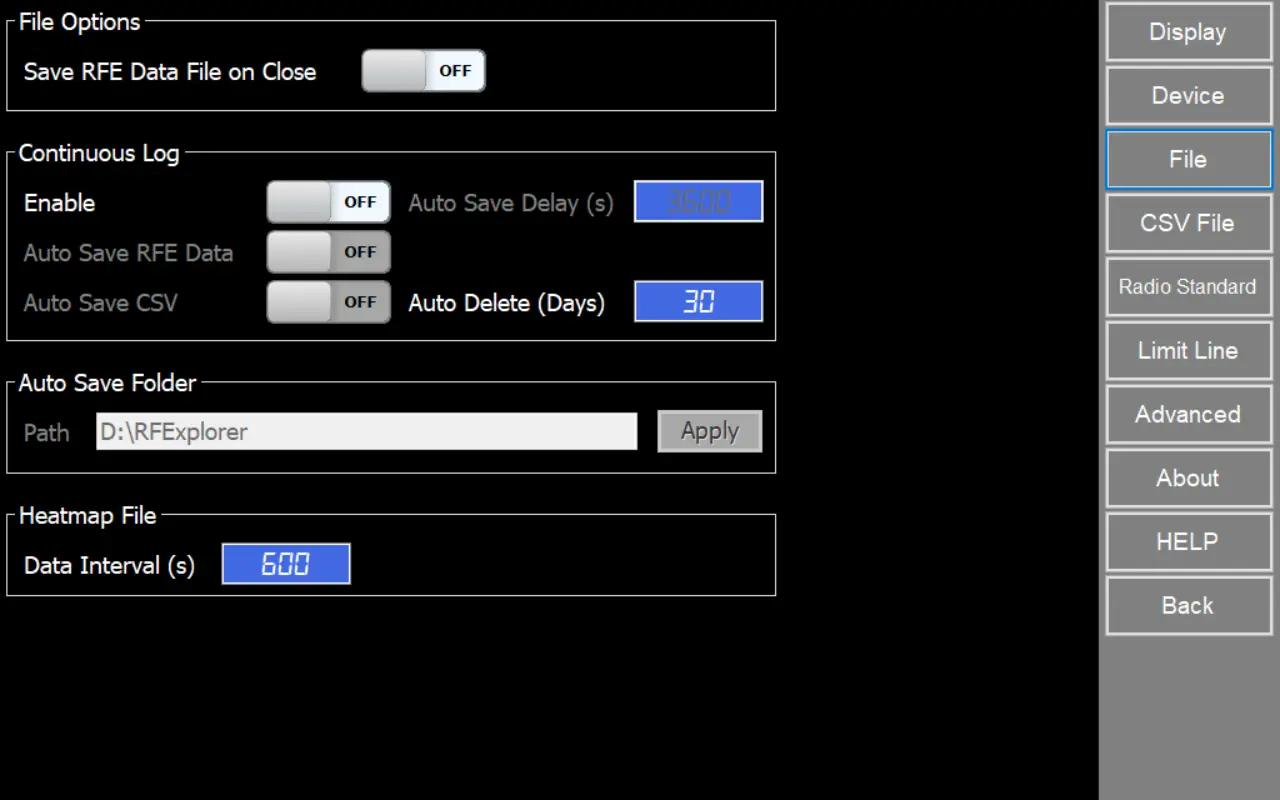Open the About page
Viewport: 1280px width, 800px height.
pyautogui.click(x=1187, y=478)
